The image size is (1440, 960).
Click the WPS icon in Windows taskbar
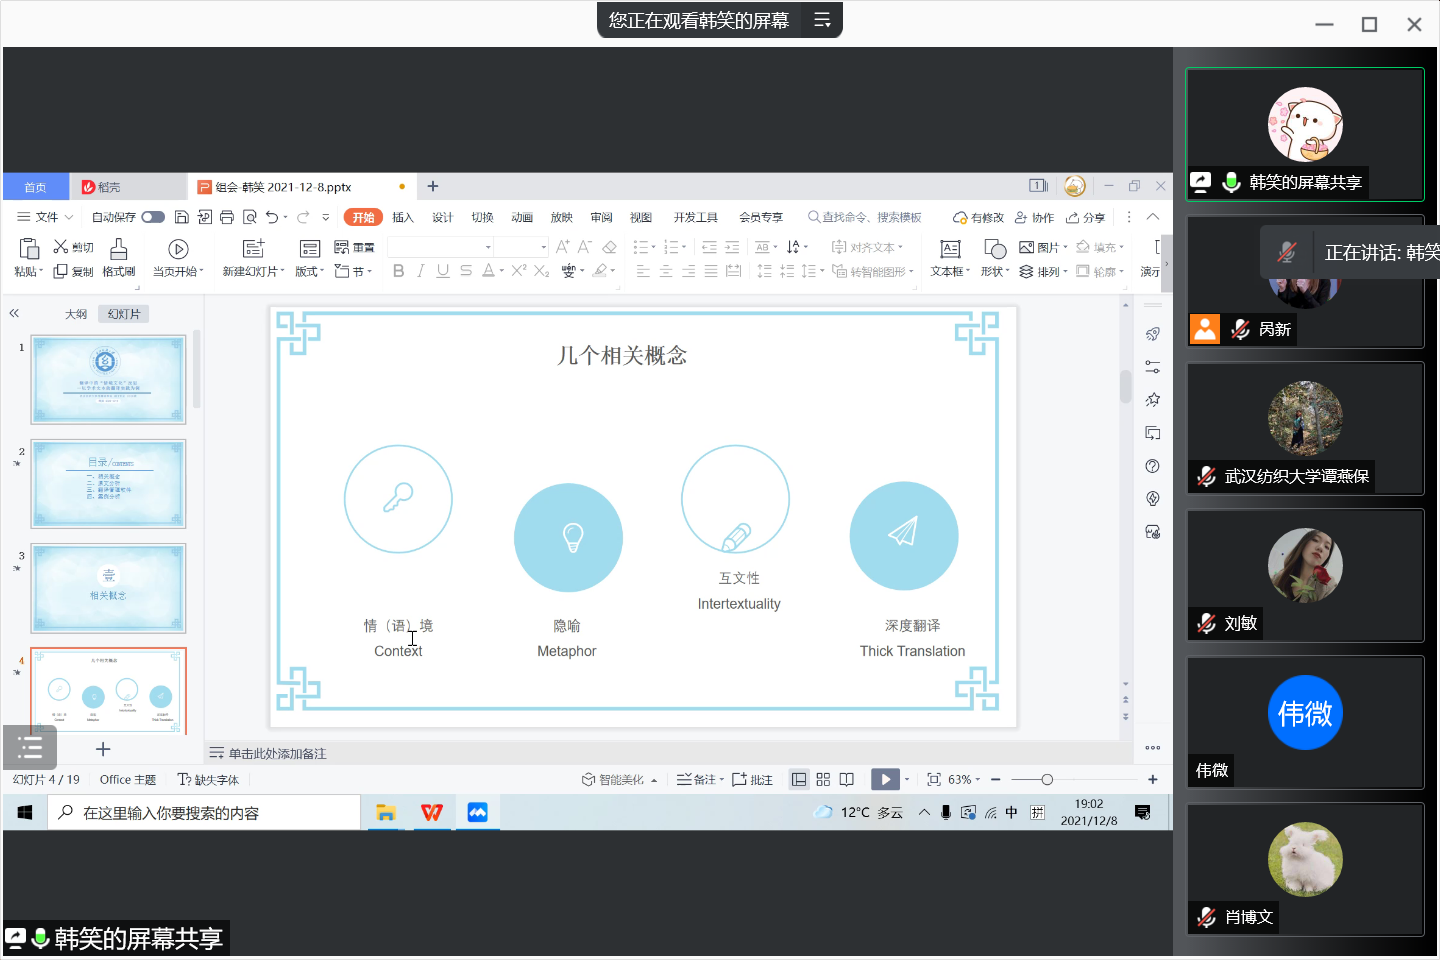(x=431, y=812)
